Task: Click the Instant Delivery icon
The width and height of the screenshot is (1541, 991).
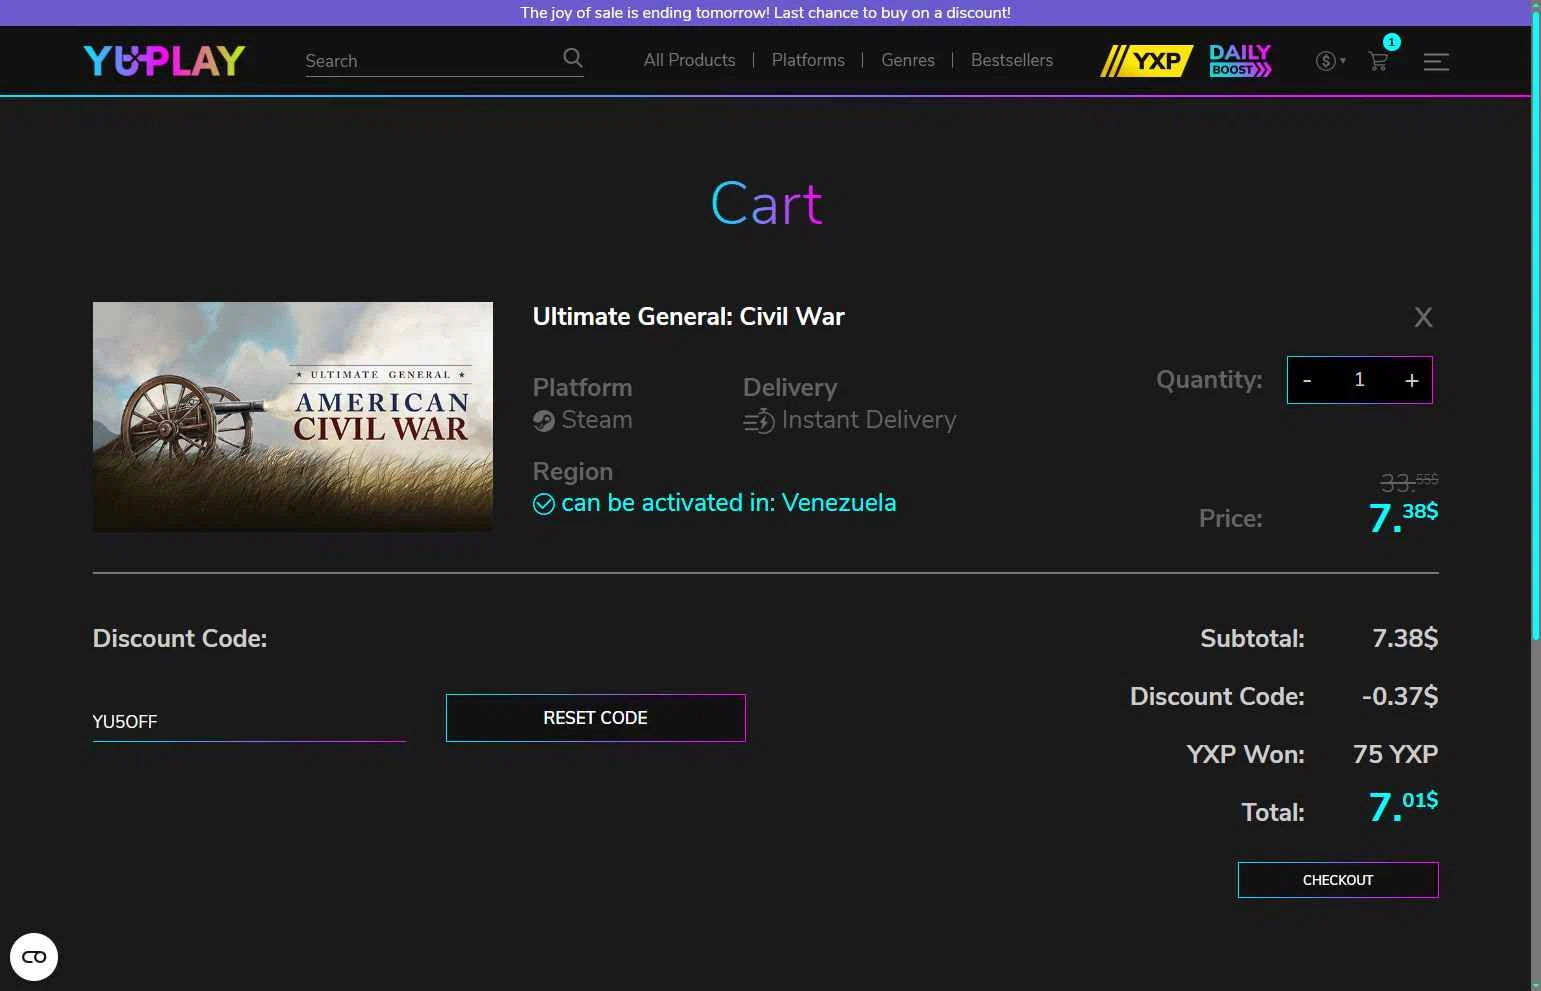Action: (759, 422)
